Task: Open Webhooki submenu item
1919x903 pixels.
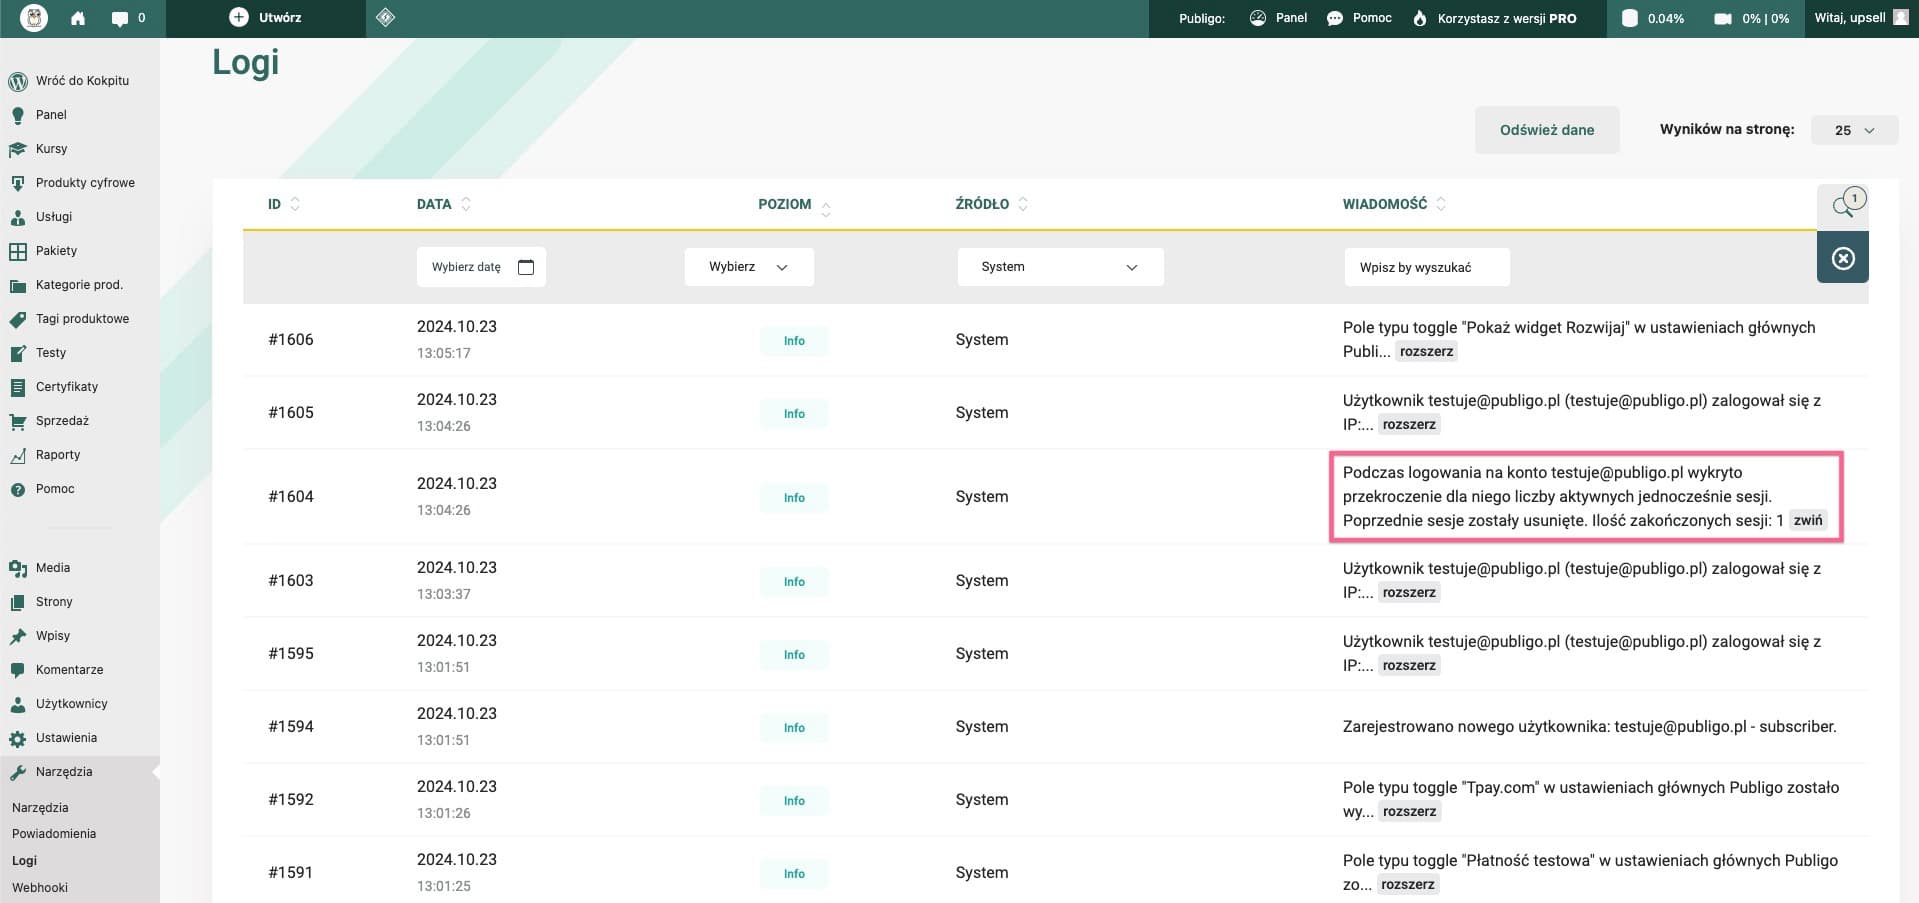Action: coord(40,888)
